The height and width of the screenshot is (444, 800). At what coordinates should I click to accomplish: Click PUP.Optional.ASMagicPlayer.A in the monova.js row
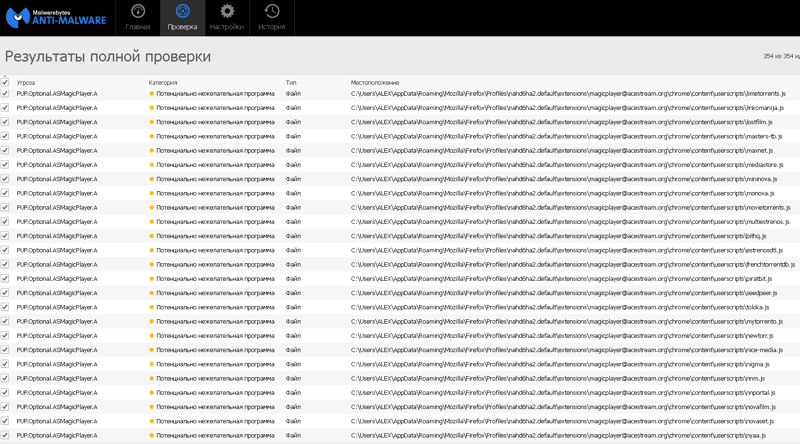[x=57, y=193]
